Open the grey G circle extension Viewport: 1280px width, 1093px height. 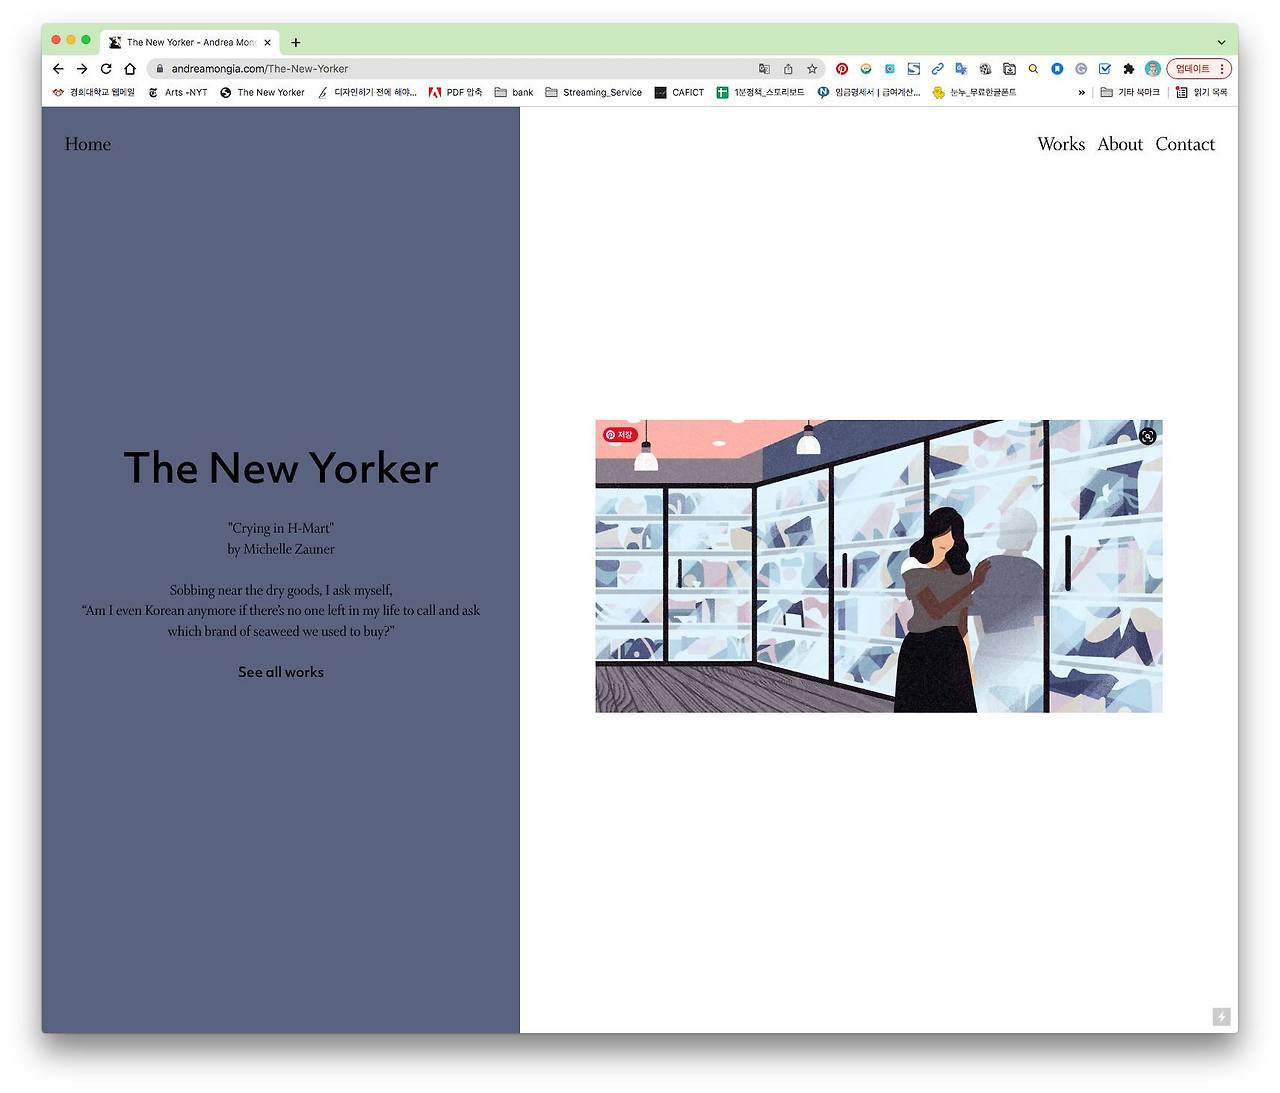coord(1081,69)
